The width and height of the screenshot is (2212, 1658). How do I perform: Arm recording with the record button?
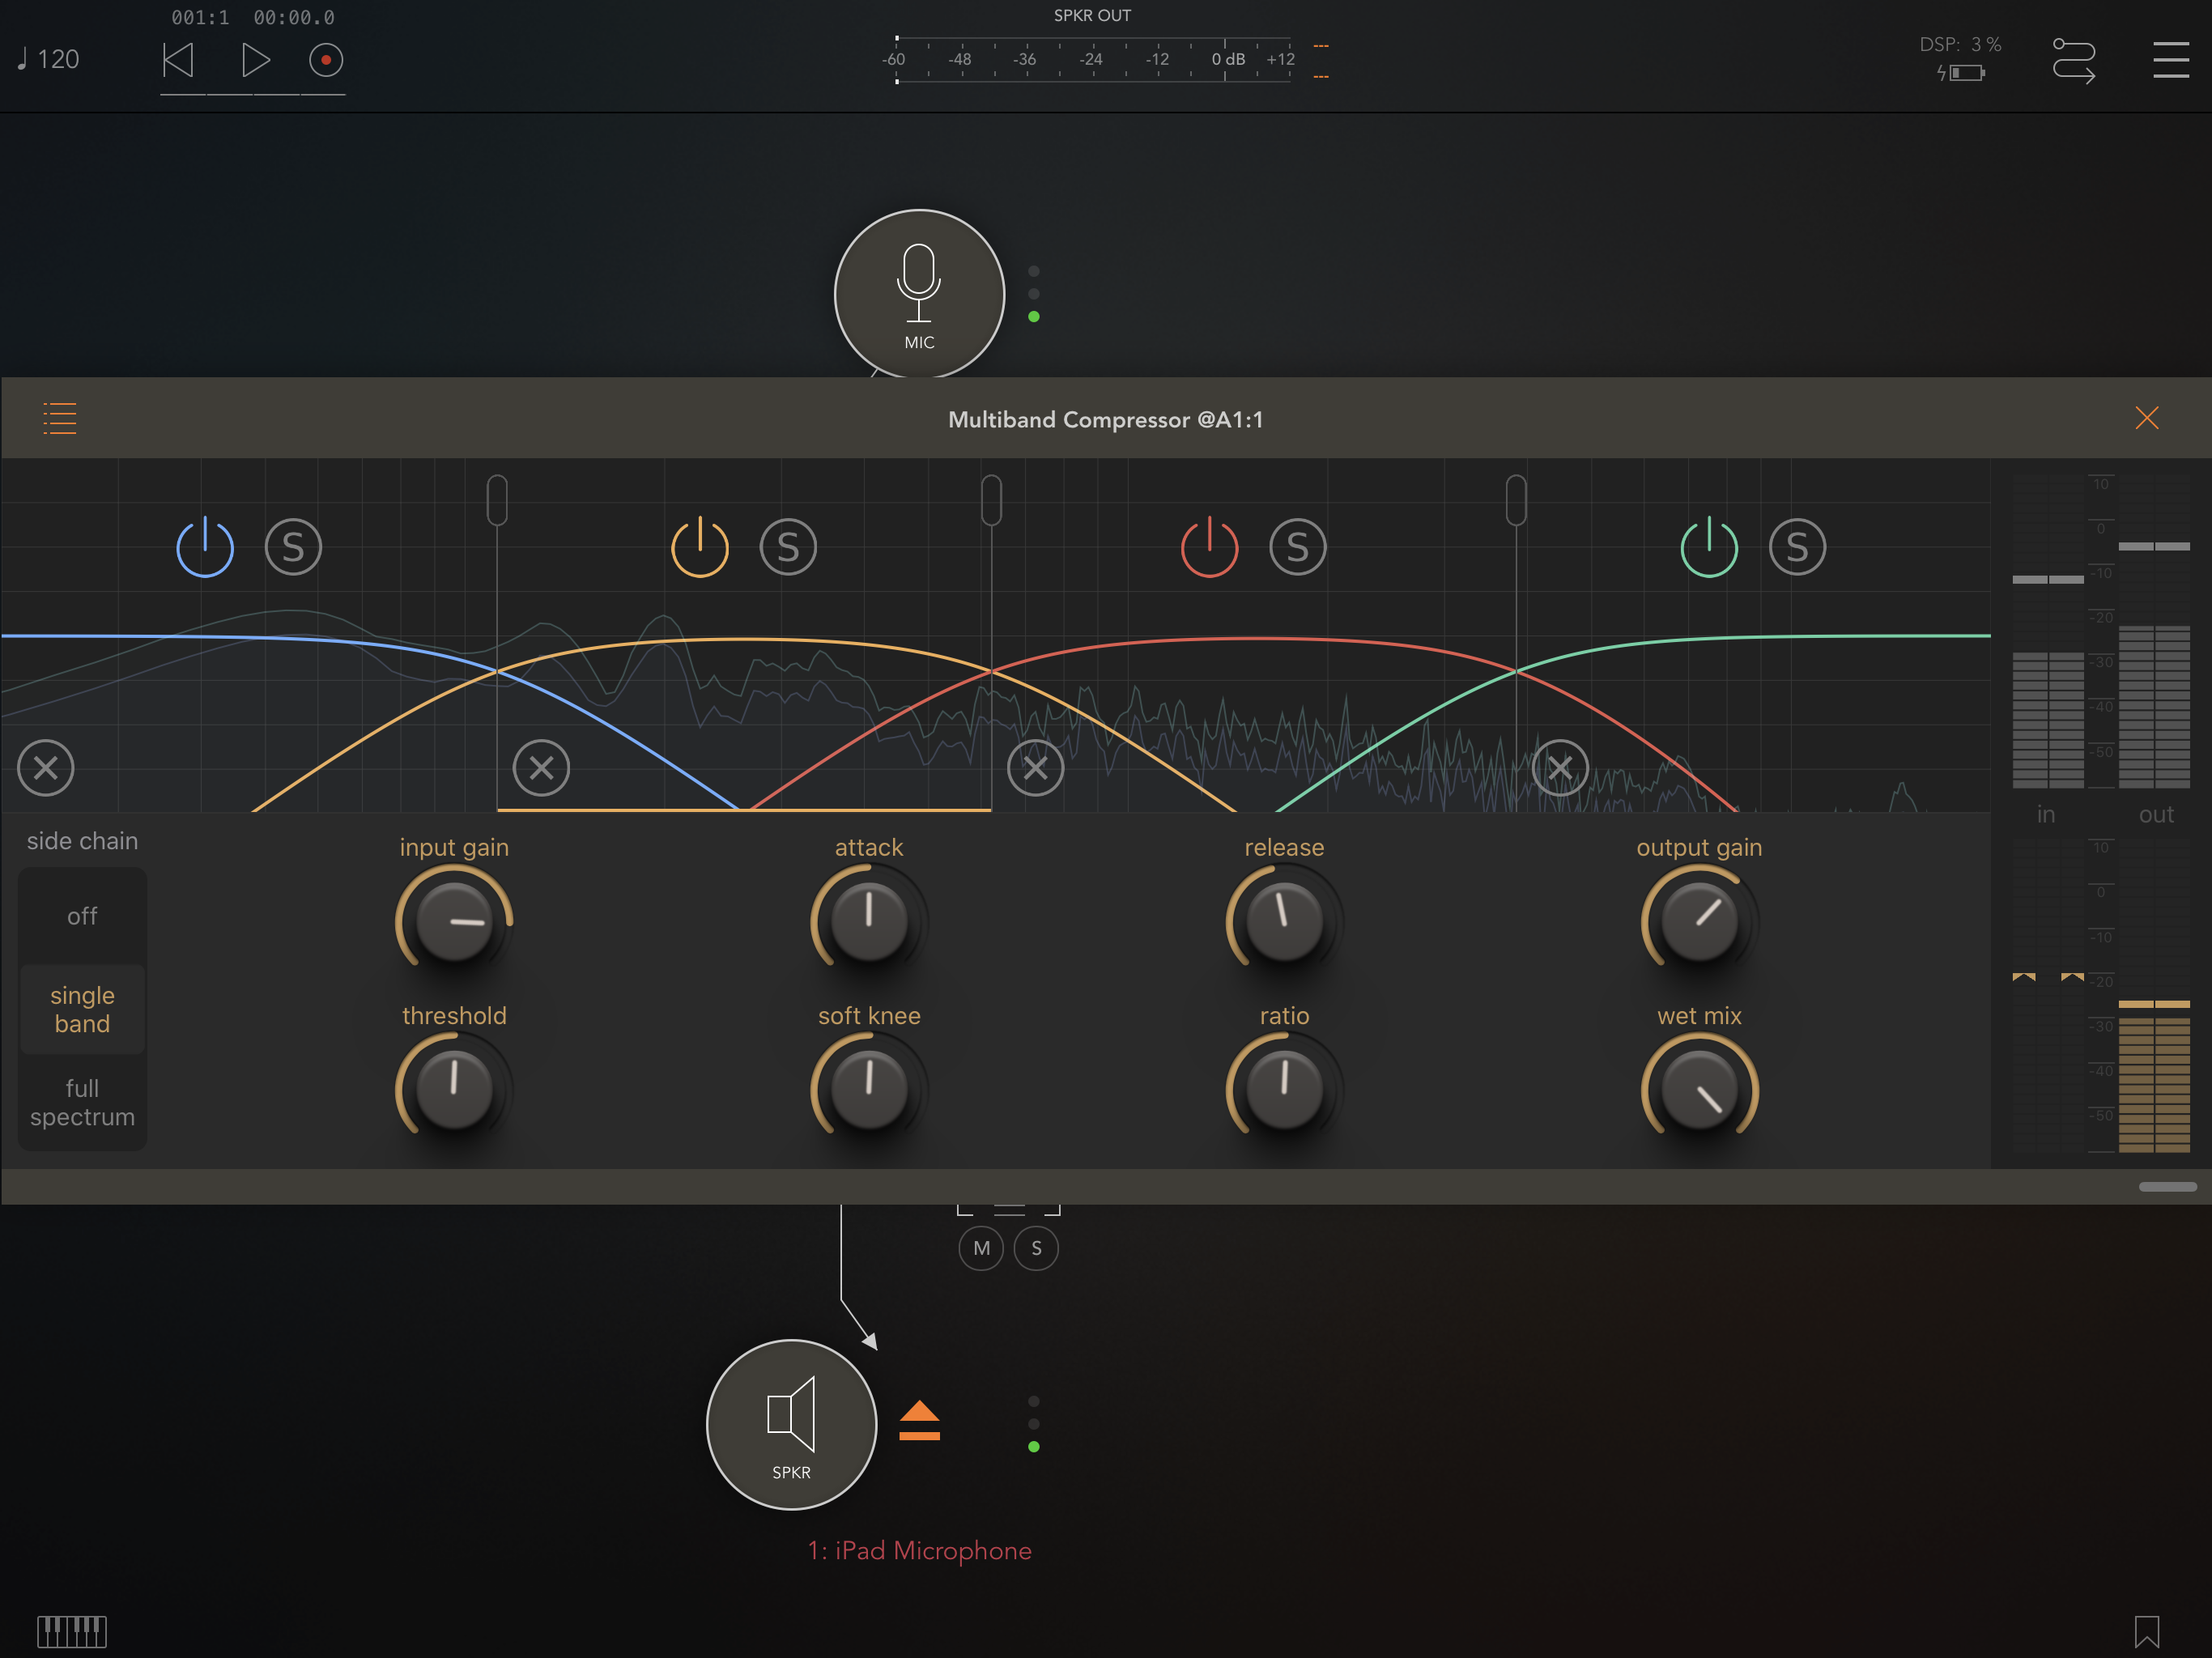point(326,60)
